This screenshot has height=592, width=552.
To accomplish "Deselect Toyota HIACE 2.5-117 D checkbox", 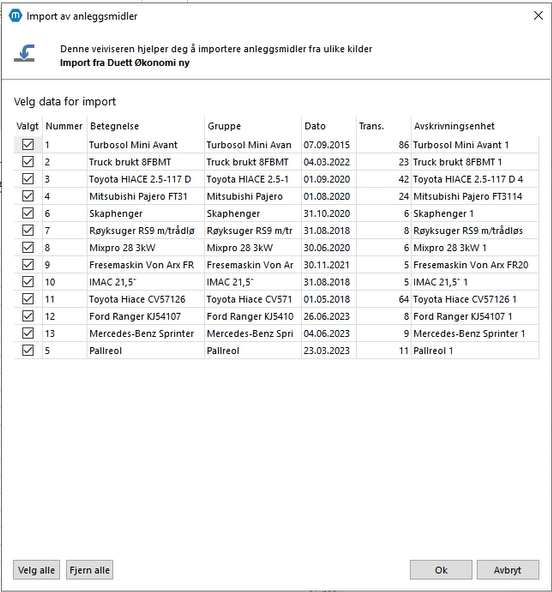I will pos(28,179).
